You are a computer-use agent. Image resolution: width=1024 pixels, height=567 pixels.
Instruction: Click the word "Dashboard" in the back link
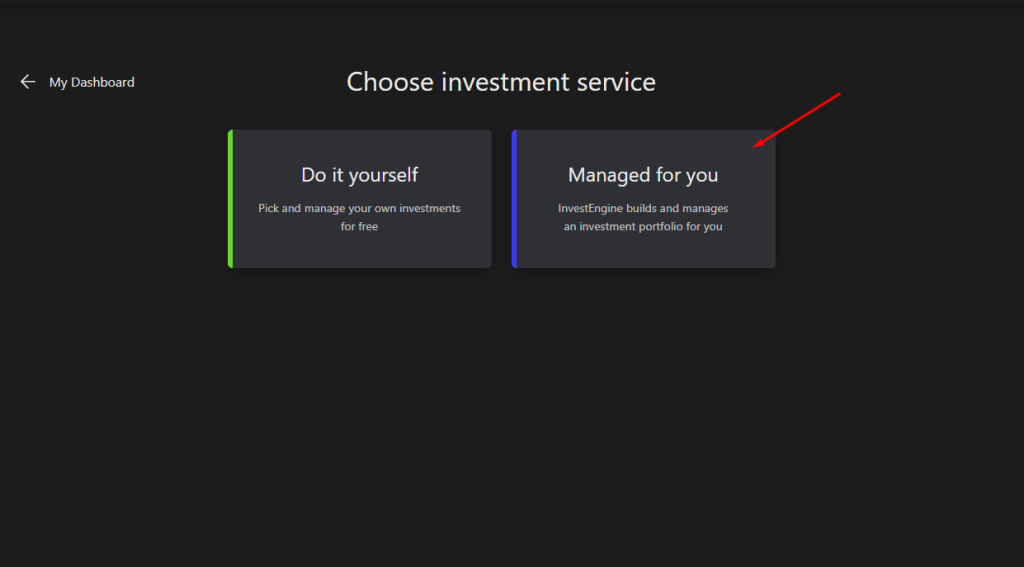(102, 82)
